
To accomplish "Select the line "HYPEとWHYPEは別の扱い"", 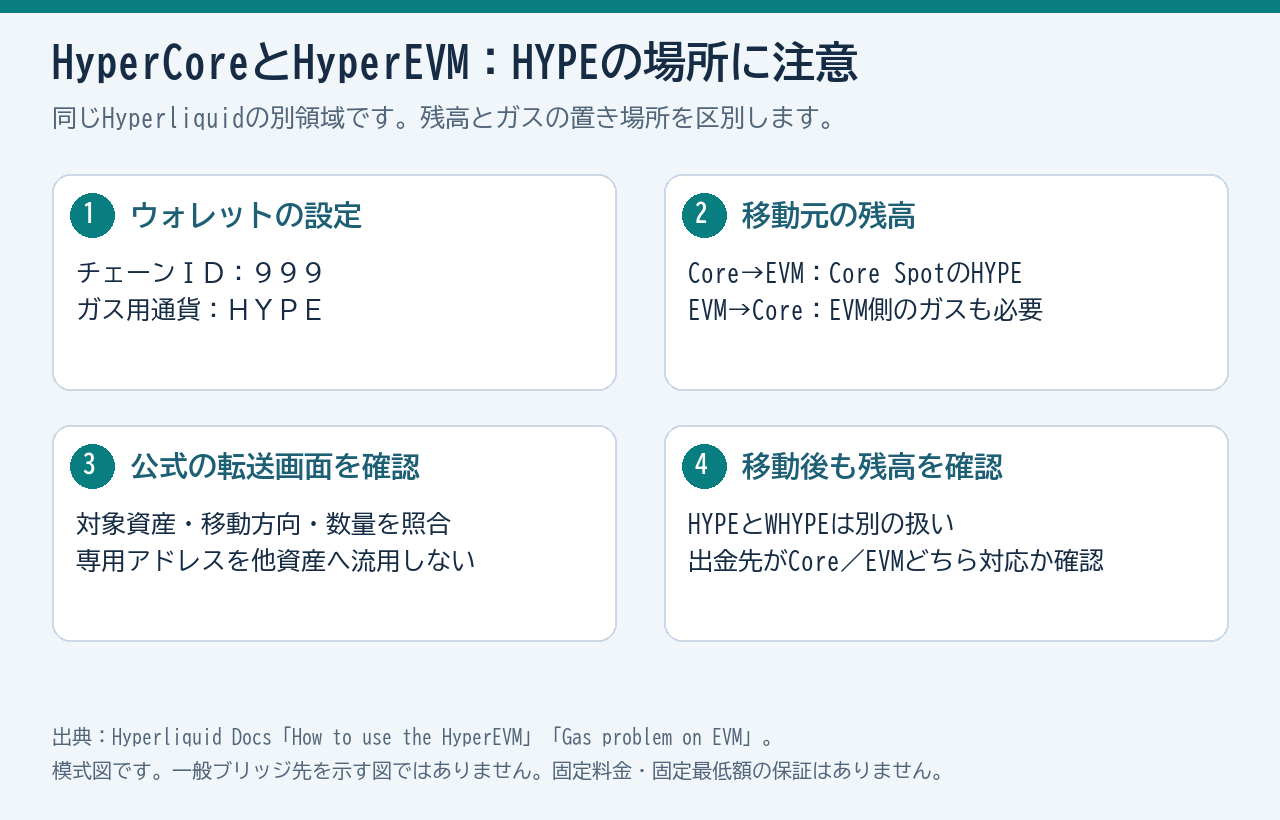I will point(822,524).
